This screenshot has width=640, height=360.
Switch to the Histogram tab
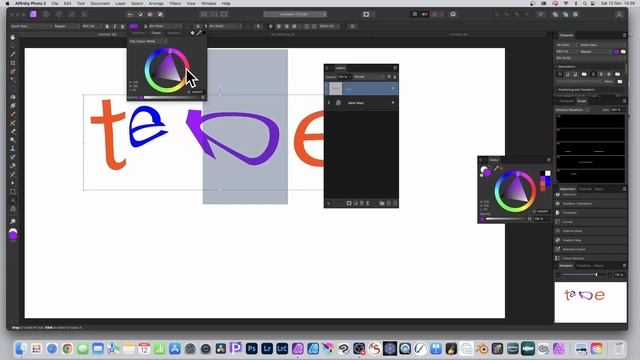coord(566,101)
